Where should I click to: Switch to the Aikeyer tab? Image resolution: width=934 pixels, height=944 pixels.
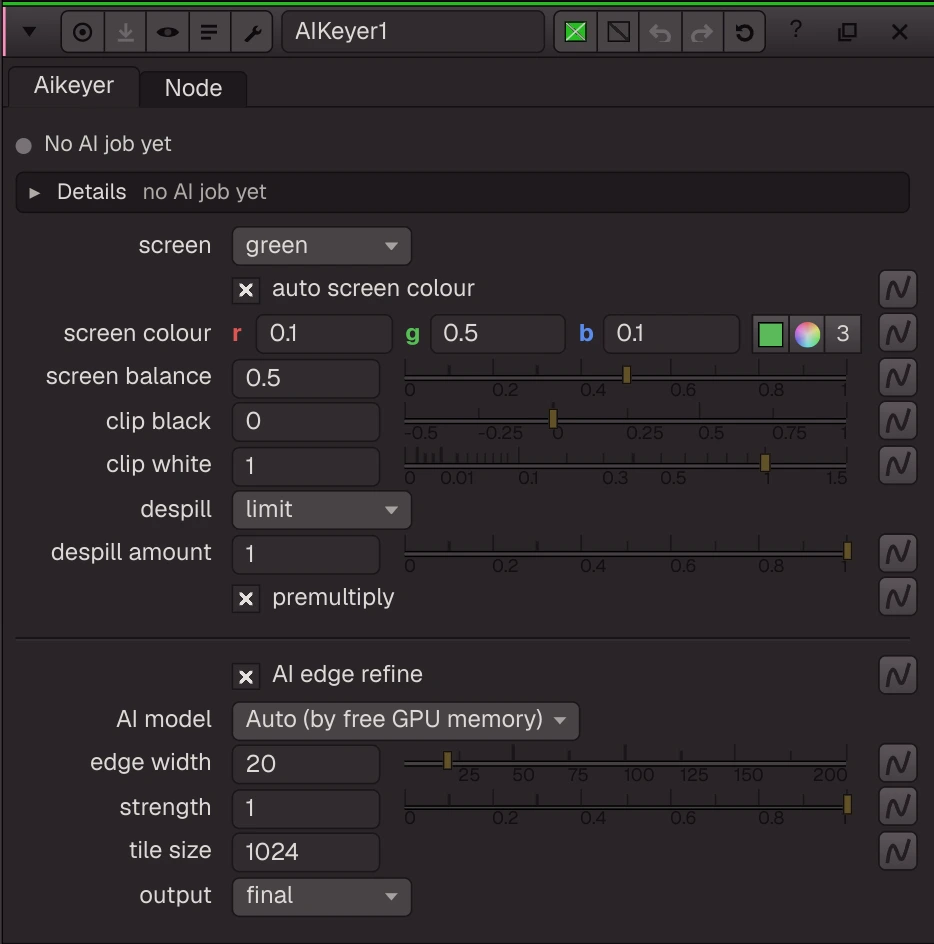click(x=73, y=86)
